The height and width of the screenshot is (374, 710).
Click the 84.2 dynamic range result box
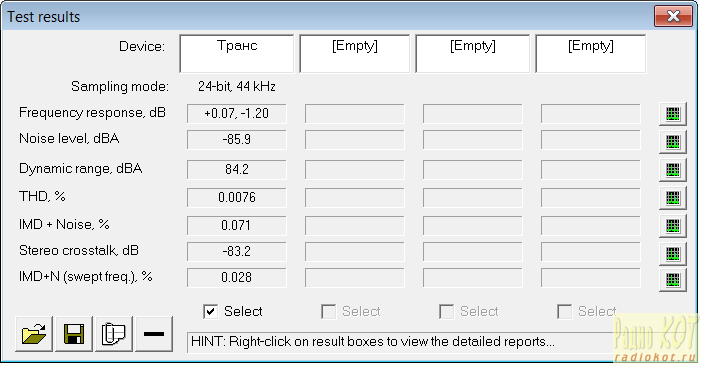click(x=236, y=170)
